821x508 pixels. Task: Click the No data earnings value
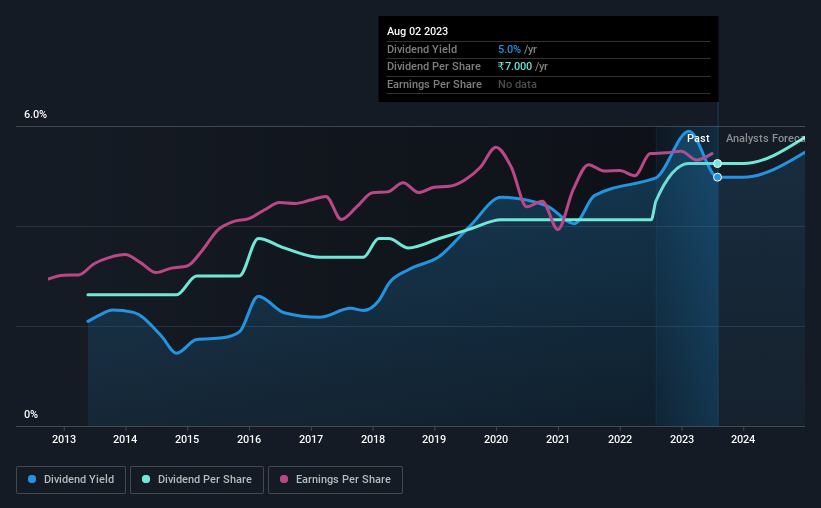coord(517,84)
